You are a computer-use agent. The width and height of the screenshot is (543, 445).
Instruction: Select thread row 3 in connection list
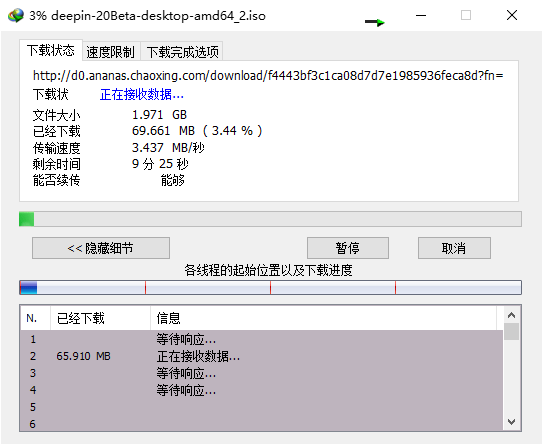coord(261,373)
